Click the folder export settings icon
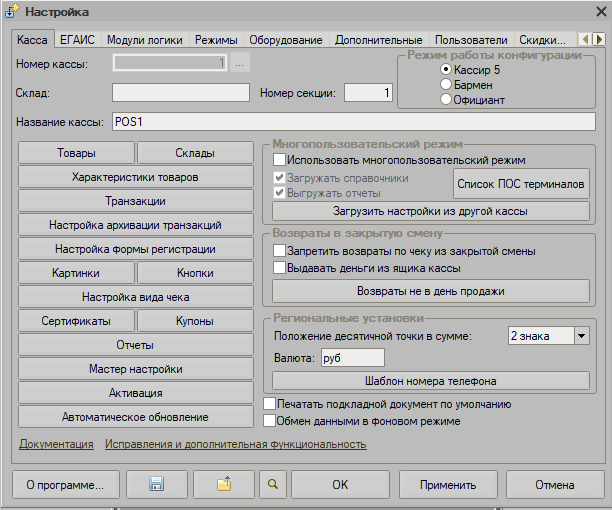This screenshot has height=510, width=612. [x=224, y=484]
